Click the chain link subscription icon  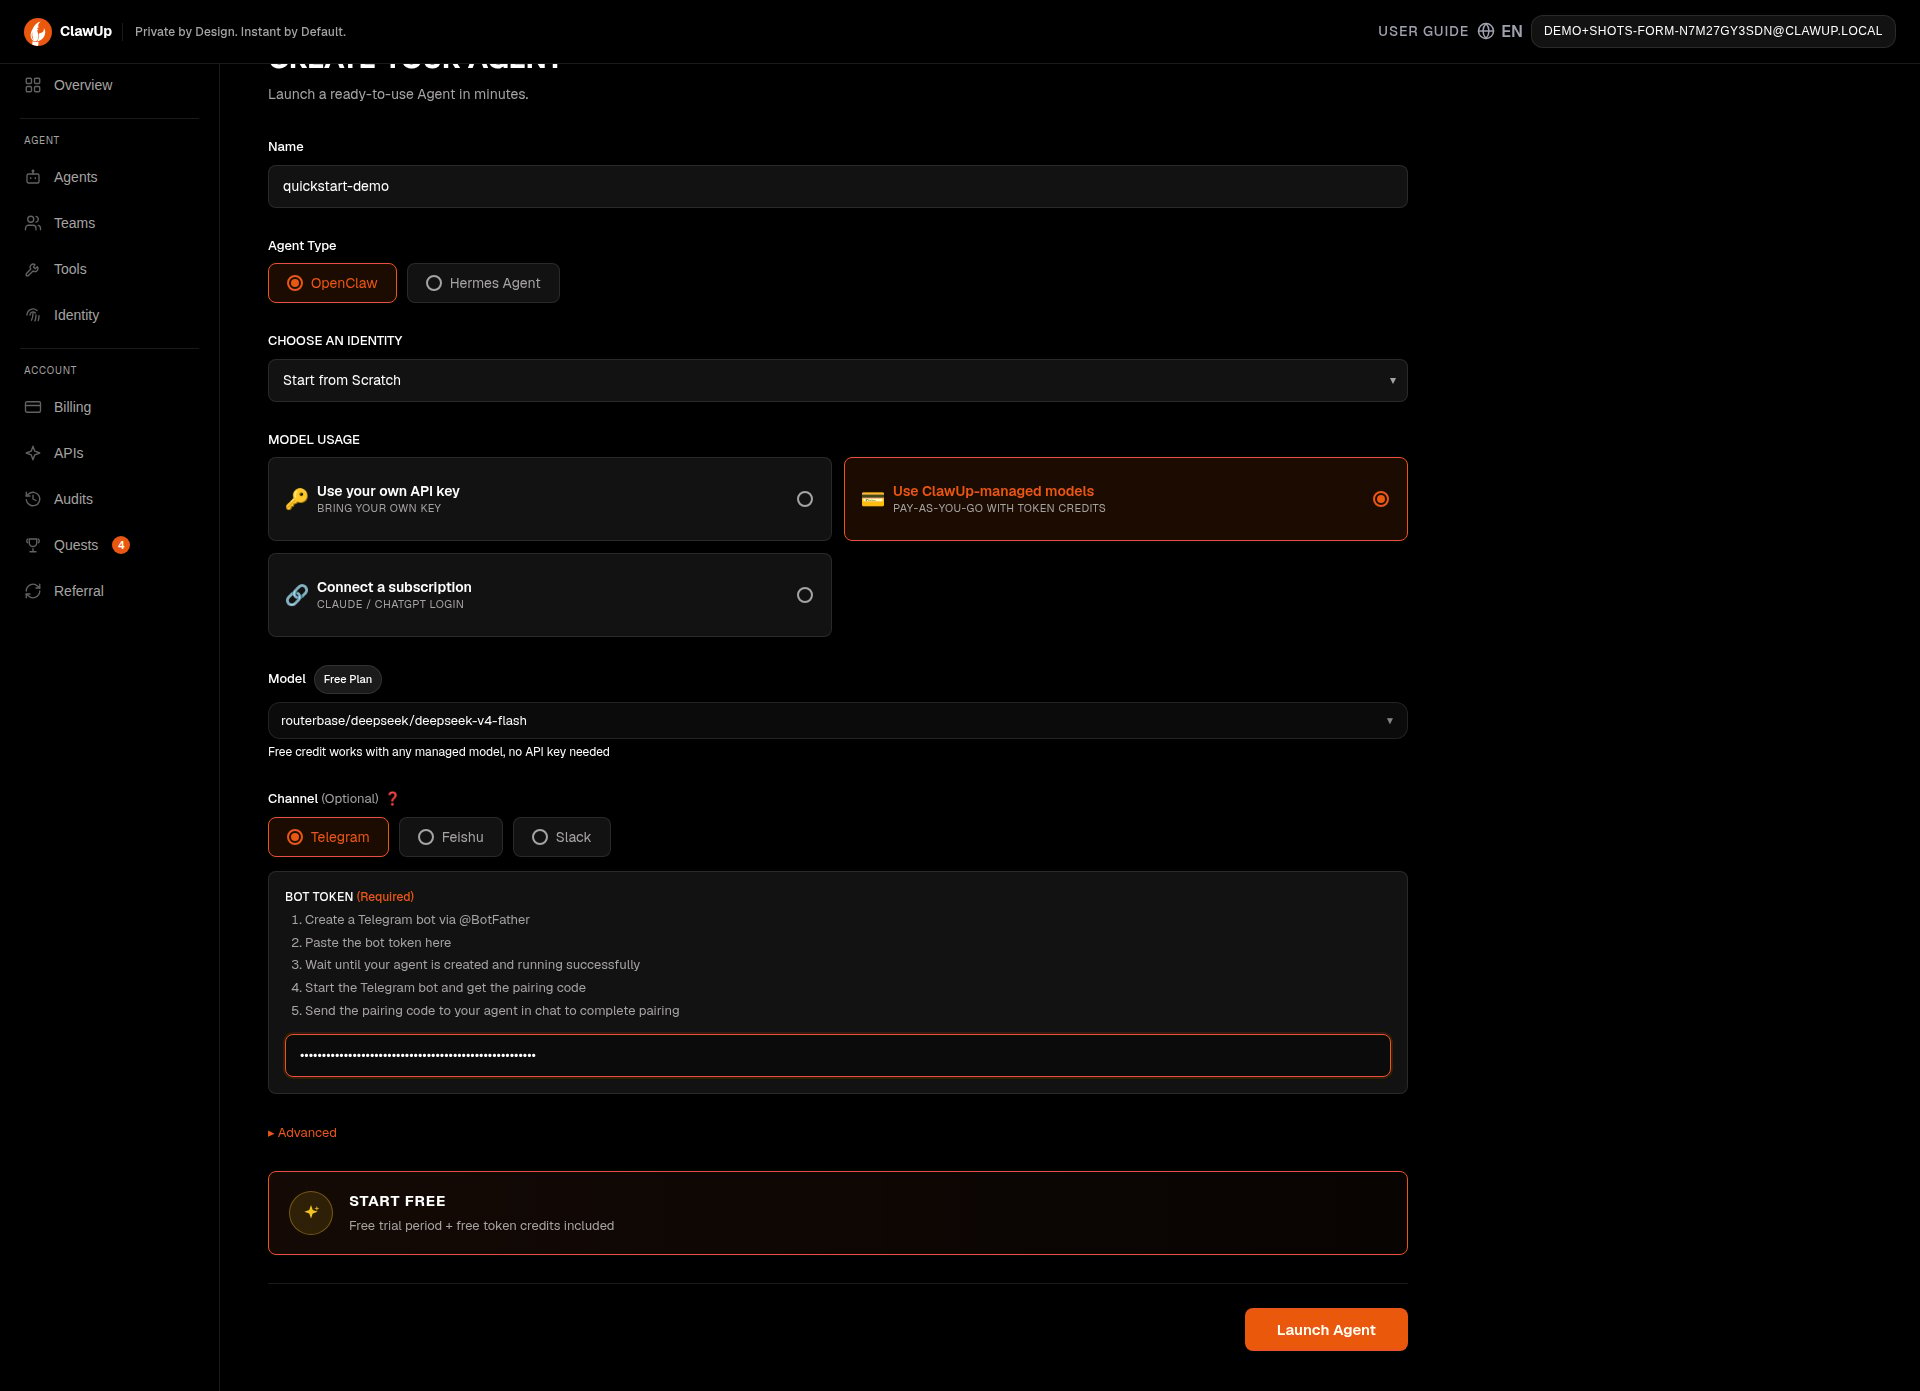coord(297,595)
